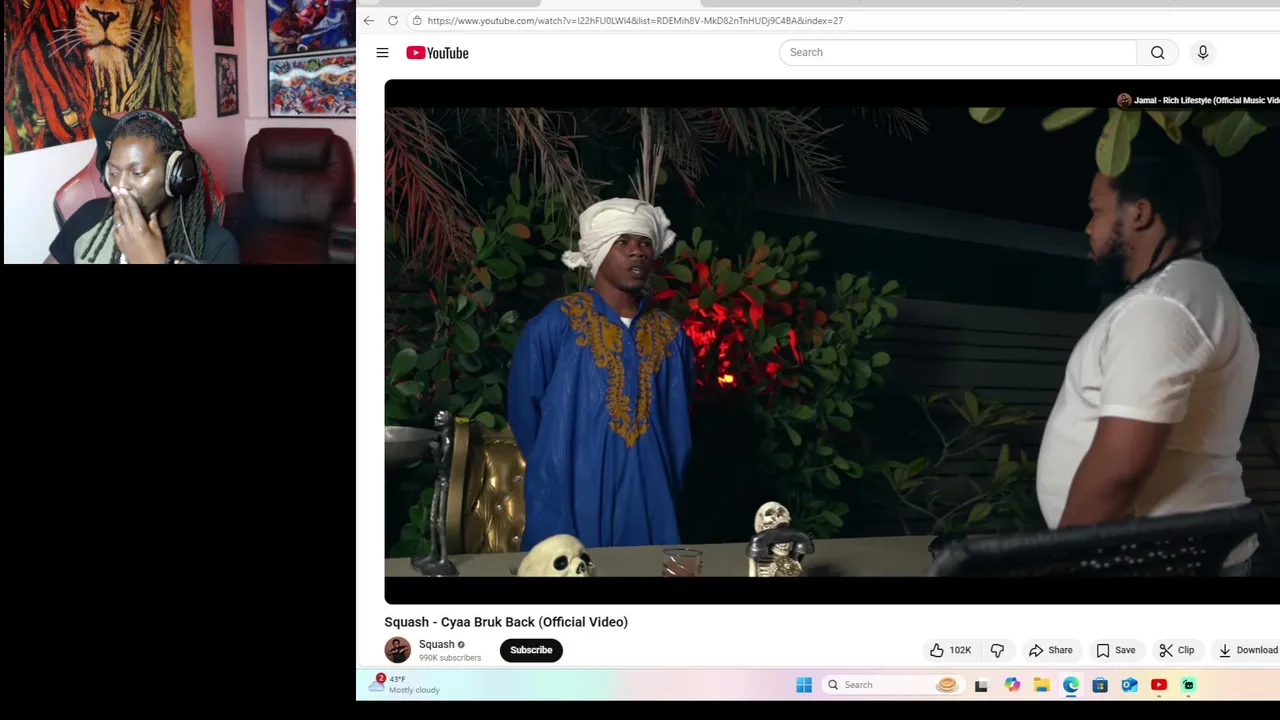The width and height of the screenshot is (1280, 720).
Task: Open the green app icon on the taskbar
Action: 1188,685
